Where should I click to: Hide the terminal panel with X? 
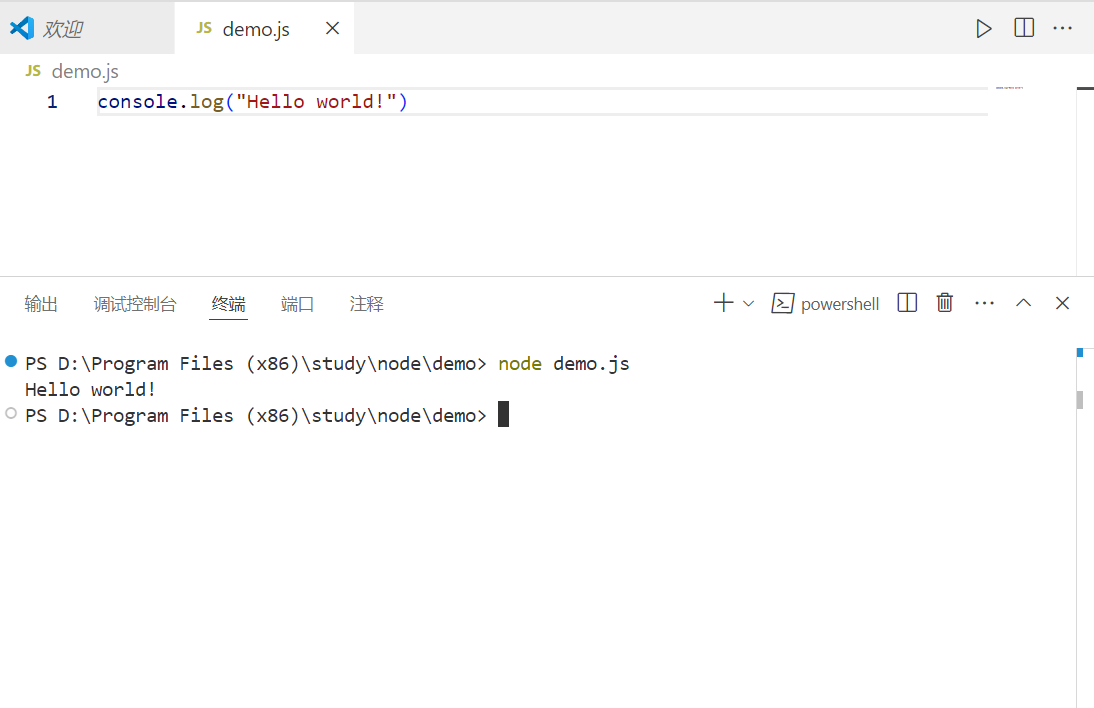(x=1061, y=303)
